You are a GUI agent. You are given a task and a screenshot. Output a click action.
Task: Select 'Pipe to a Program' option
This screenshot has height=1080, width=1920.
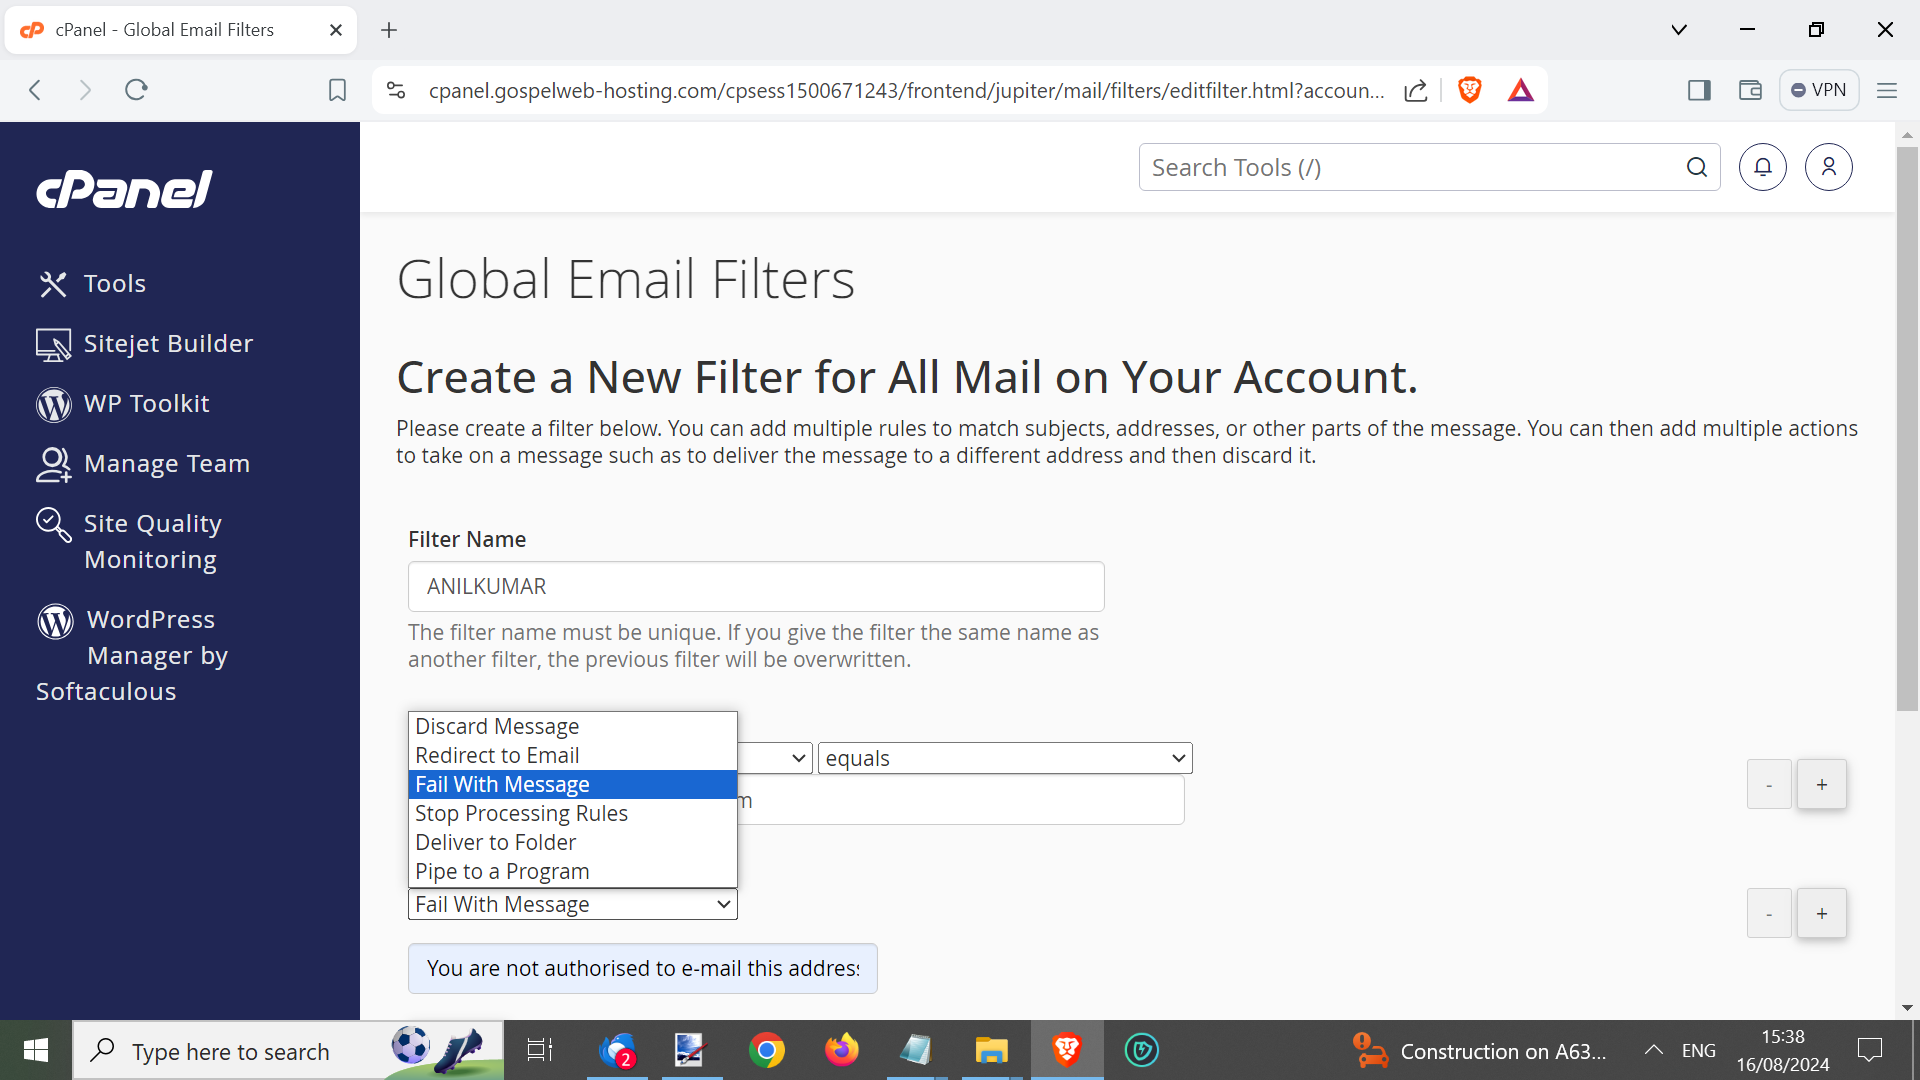point(502,871)
